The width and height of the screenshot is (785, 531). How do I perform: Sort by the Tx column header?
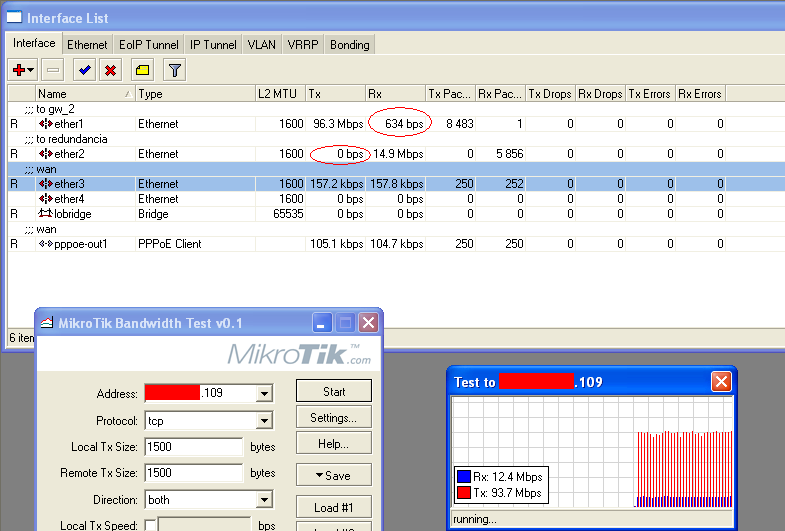335,94
